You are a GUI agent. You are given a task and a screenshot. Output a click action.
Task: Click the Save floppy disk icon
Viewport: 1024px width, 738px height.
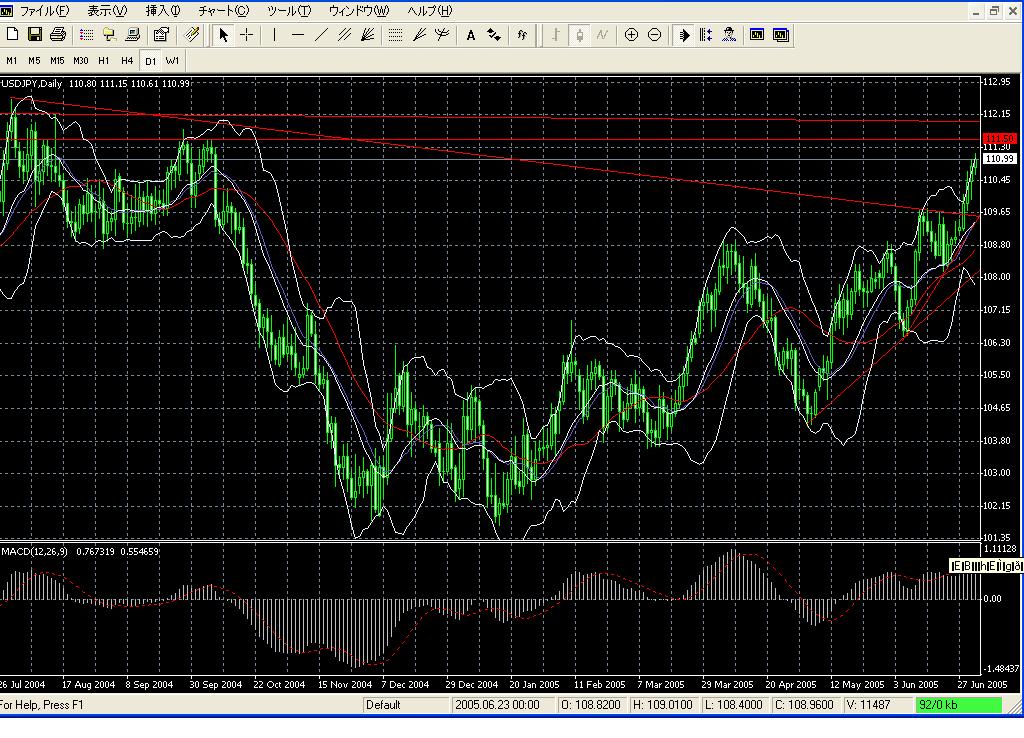pyautogui.click(x=35, y=35)
